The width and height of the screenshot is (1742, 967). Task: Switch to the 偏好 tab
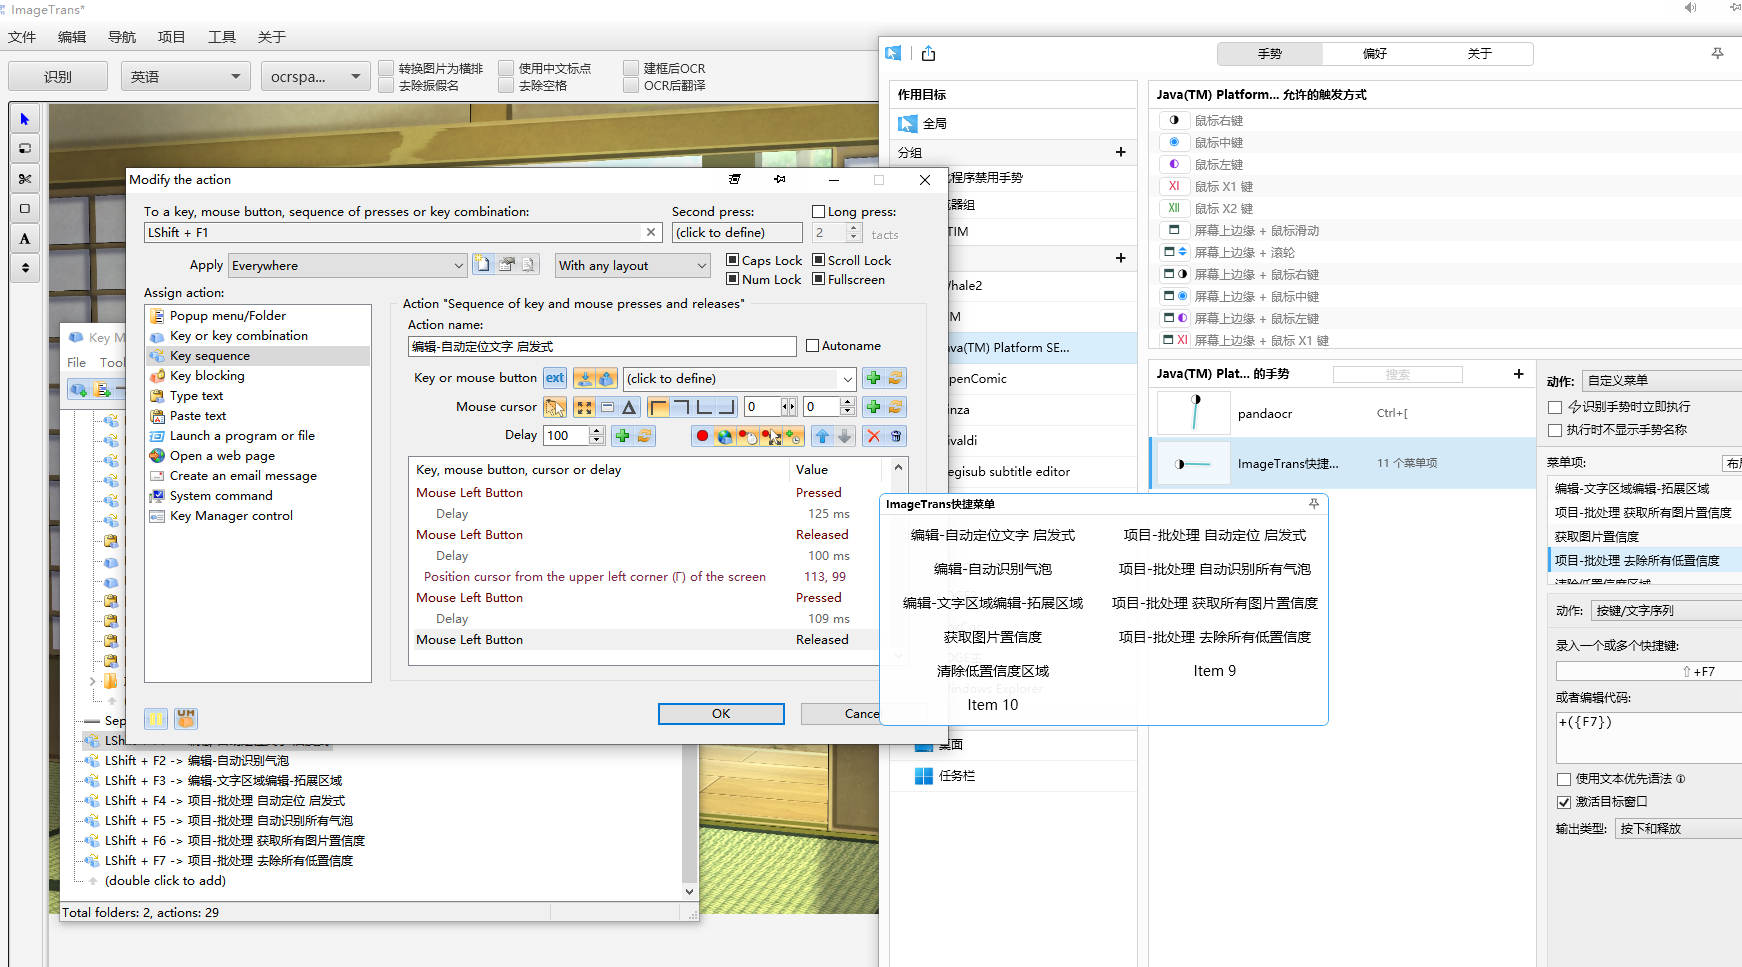click(x=1375, y=54)
